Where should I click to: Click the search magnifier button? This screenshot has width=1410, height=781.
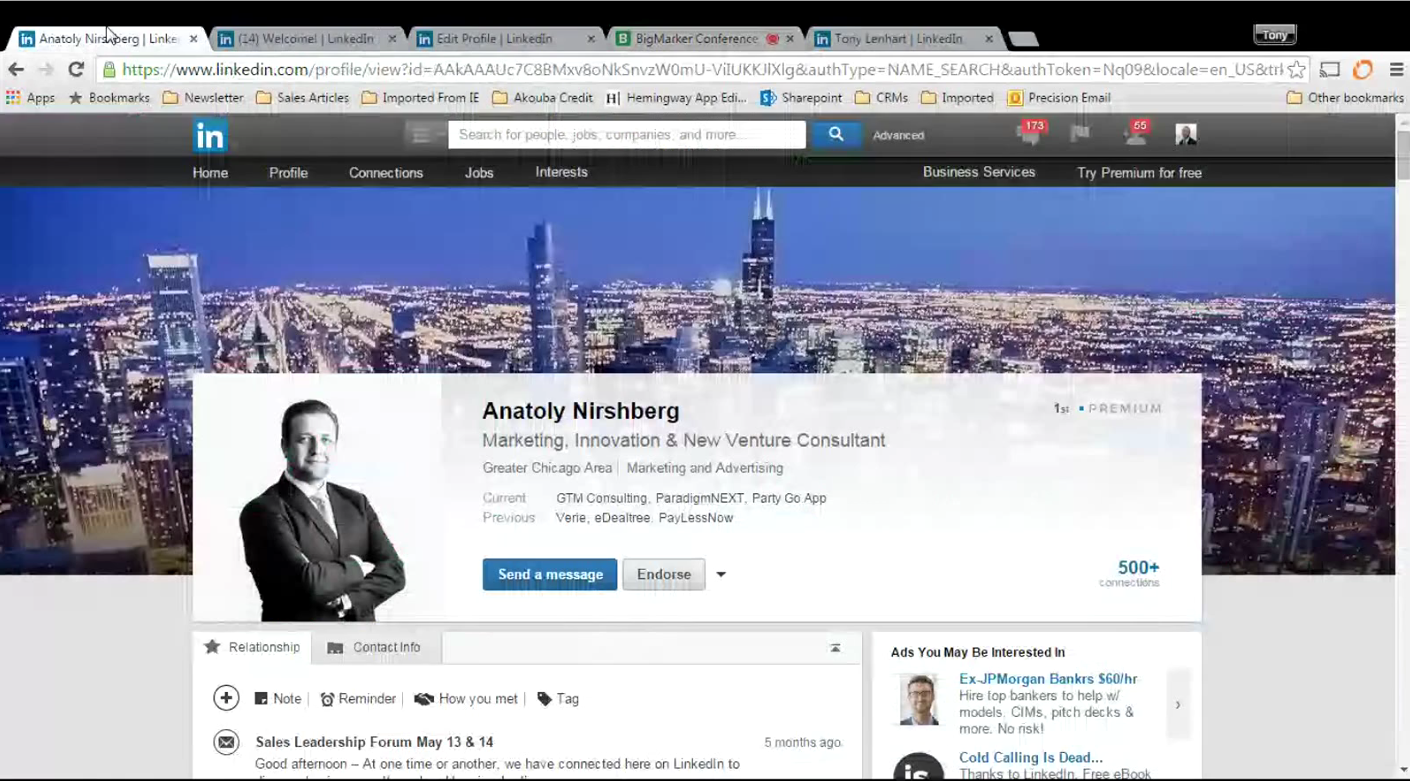(836, 134)
